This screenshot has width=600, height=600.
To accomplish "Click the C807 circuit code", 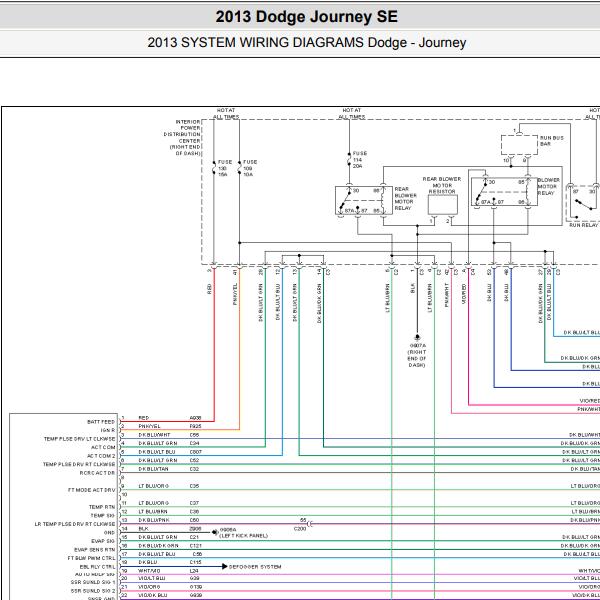I will coord(196,452).
